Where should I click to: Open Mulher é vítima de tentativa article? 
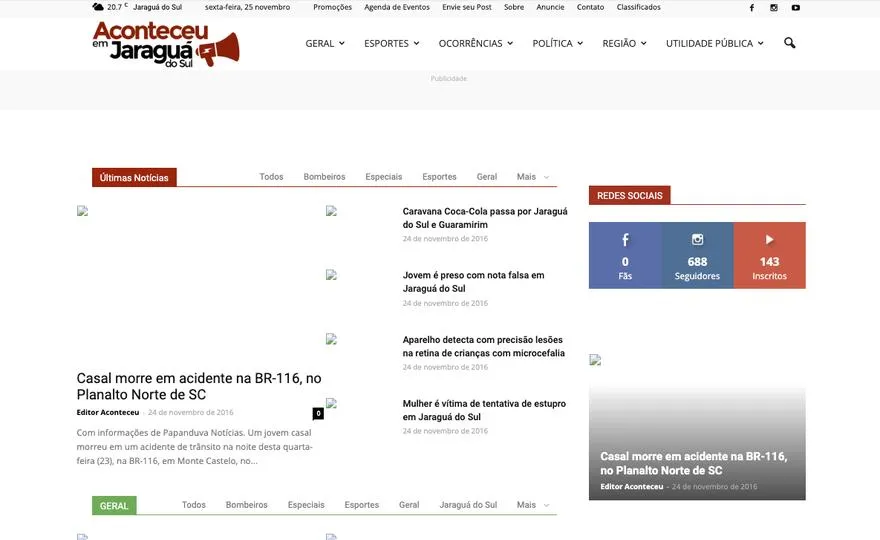click(484, 410)
